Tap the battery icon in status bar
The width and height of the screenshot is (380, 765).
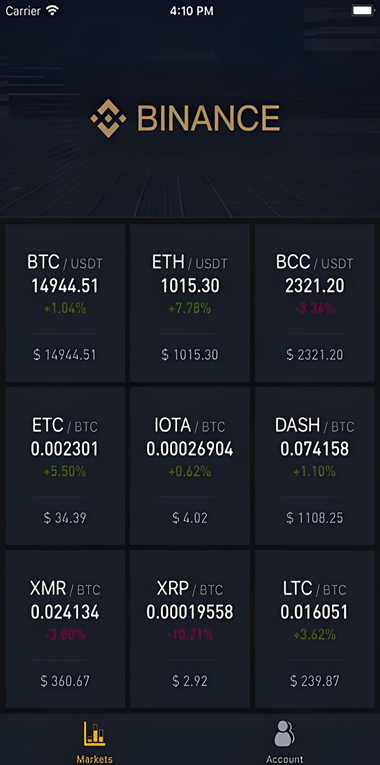coord(362,11)
